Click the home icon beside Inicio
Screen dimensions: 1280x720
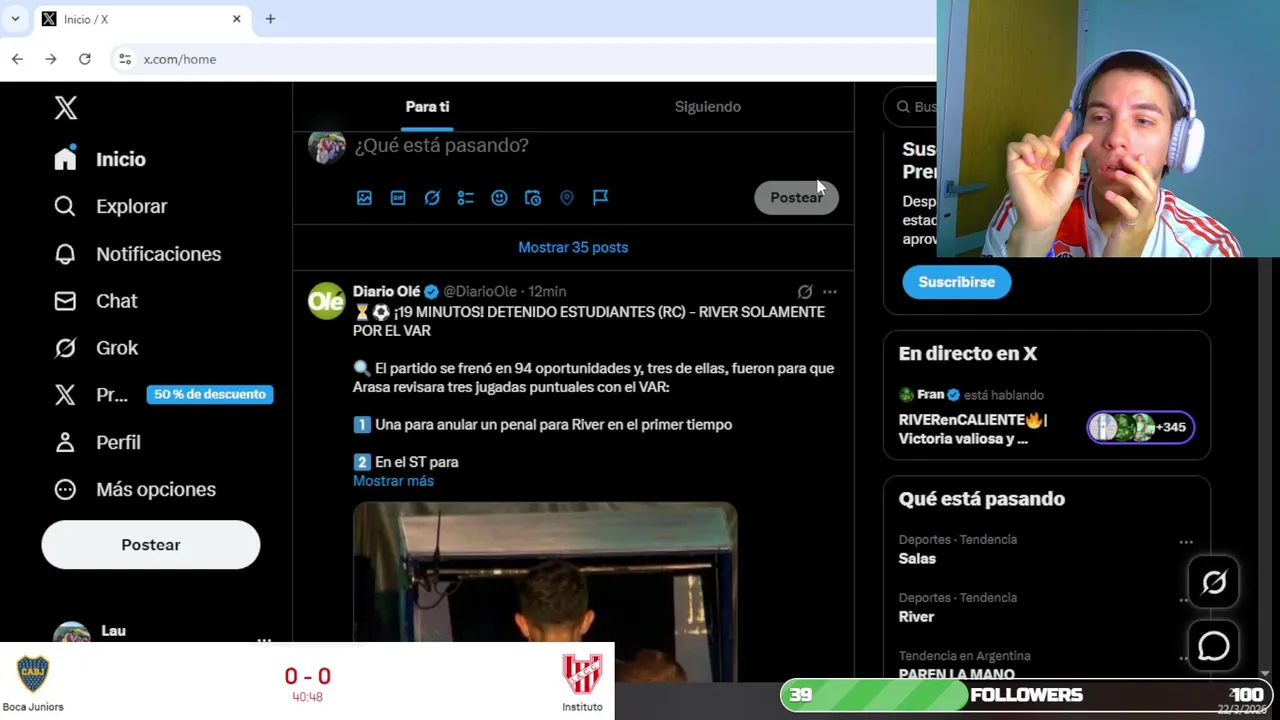tap(65, 159)
